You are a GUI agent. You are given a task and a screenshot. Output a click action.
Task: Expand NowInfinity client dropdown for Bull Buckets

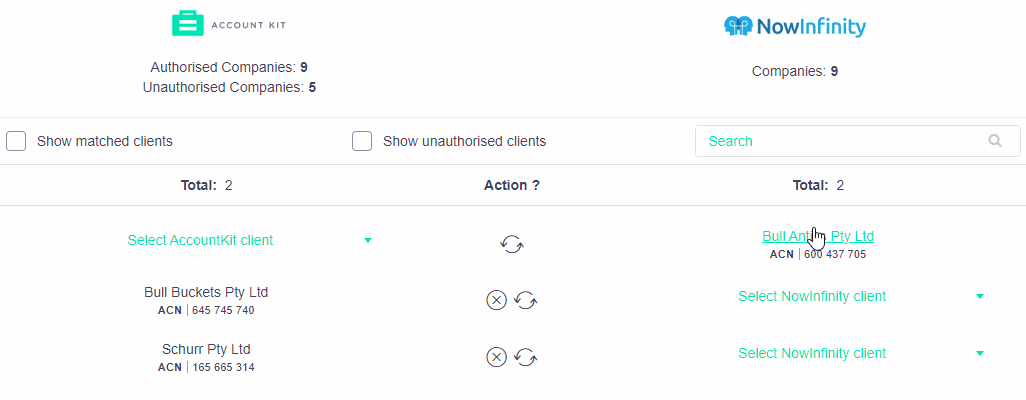point(812,296)
